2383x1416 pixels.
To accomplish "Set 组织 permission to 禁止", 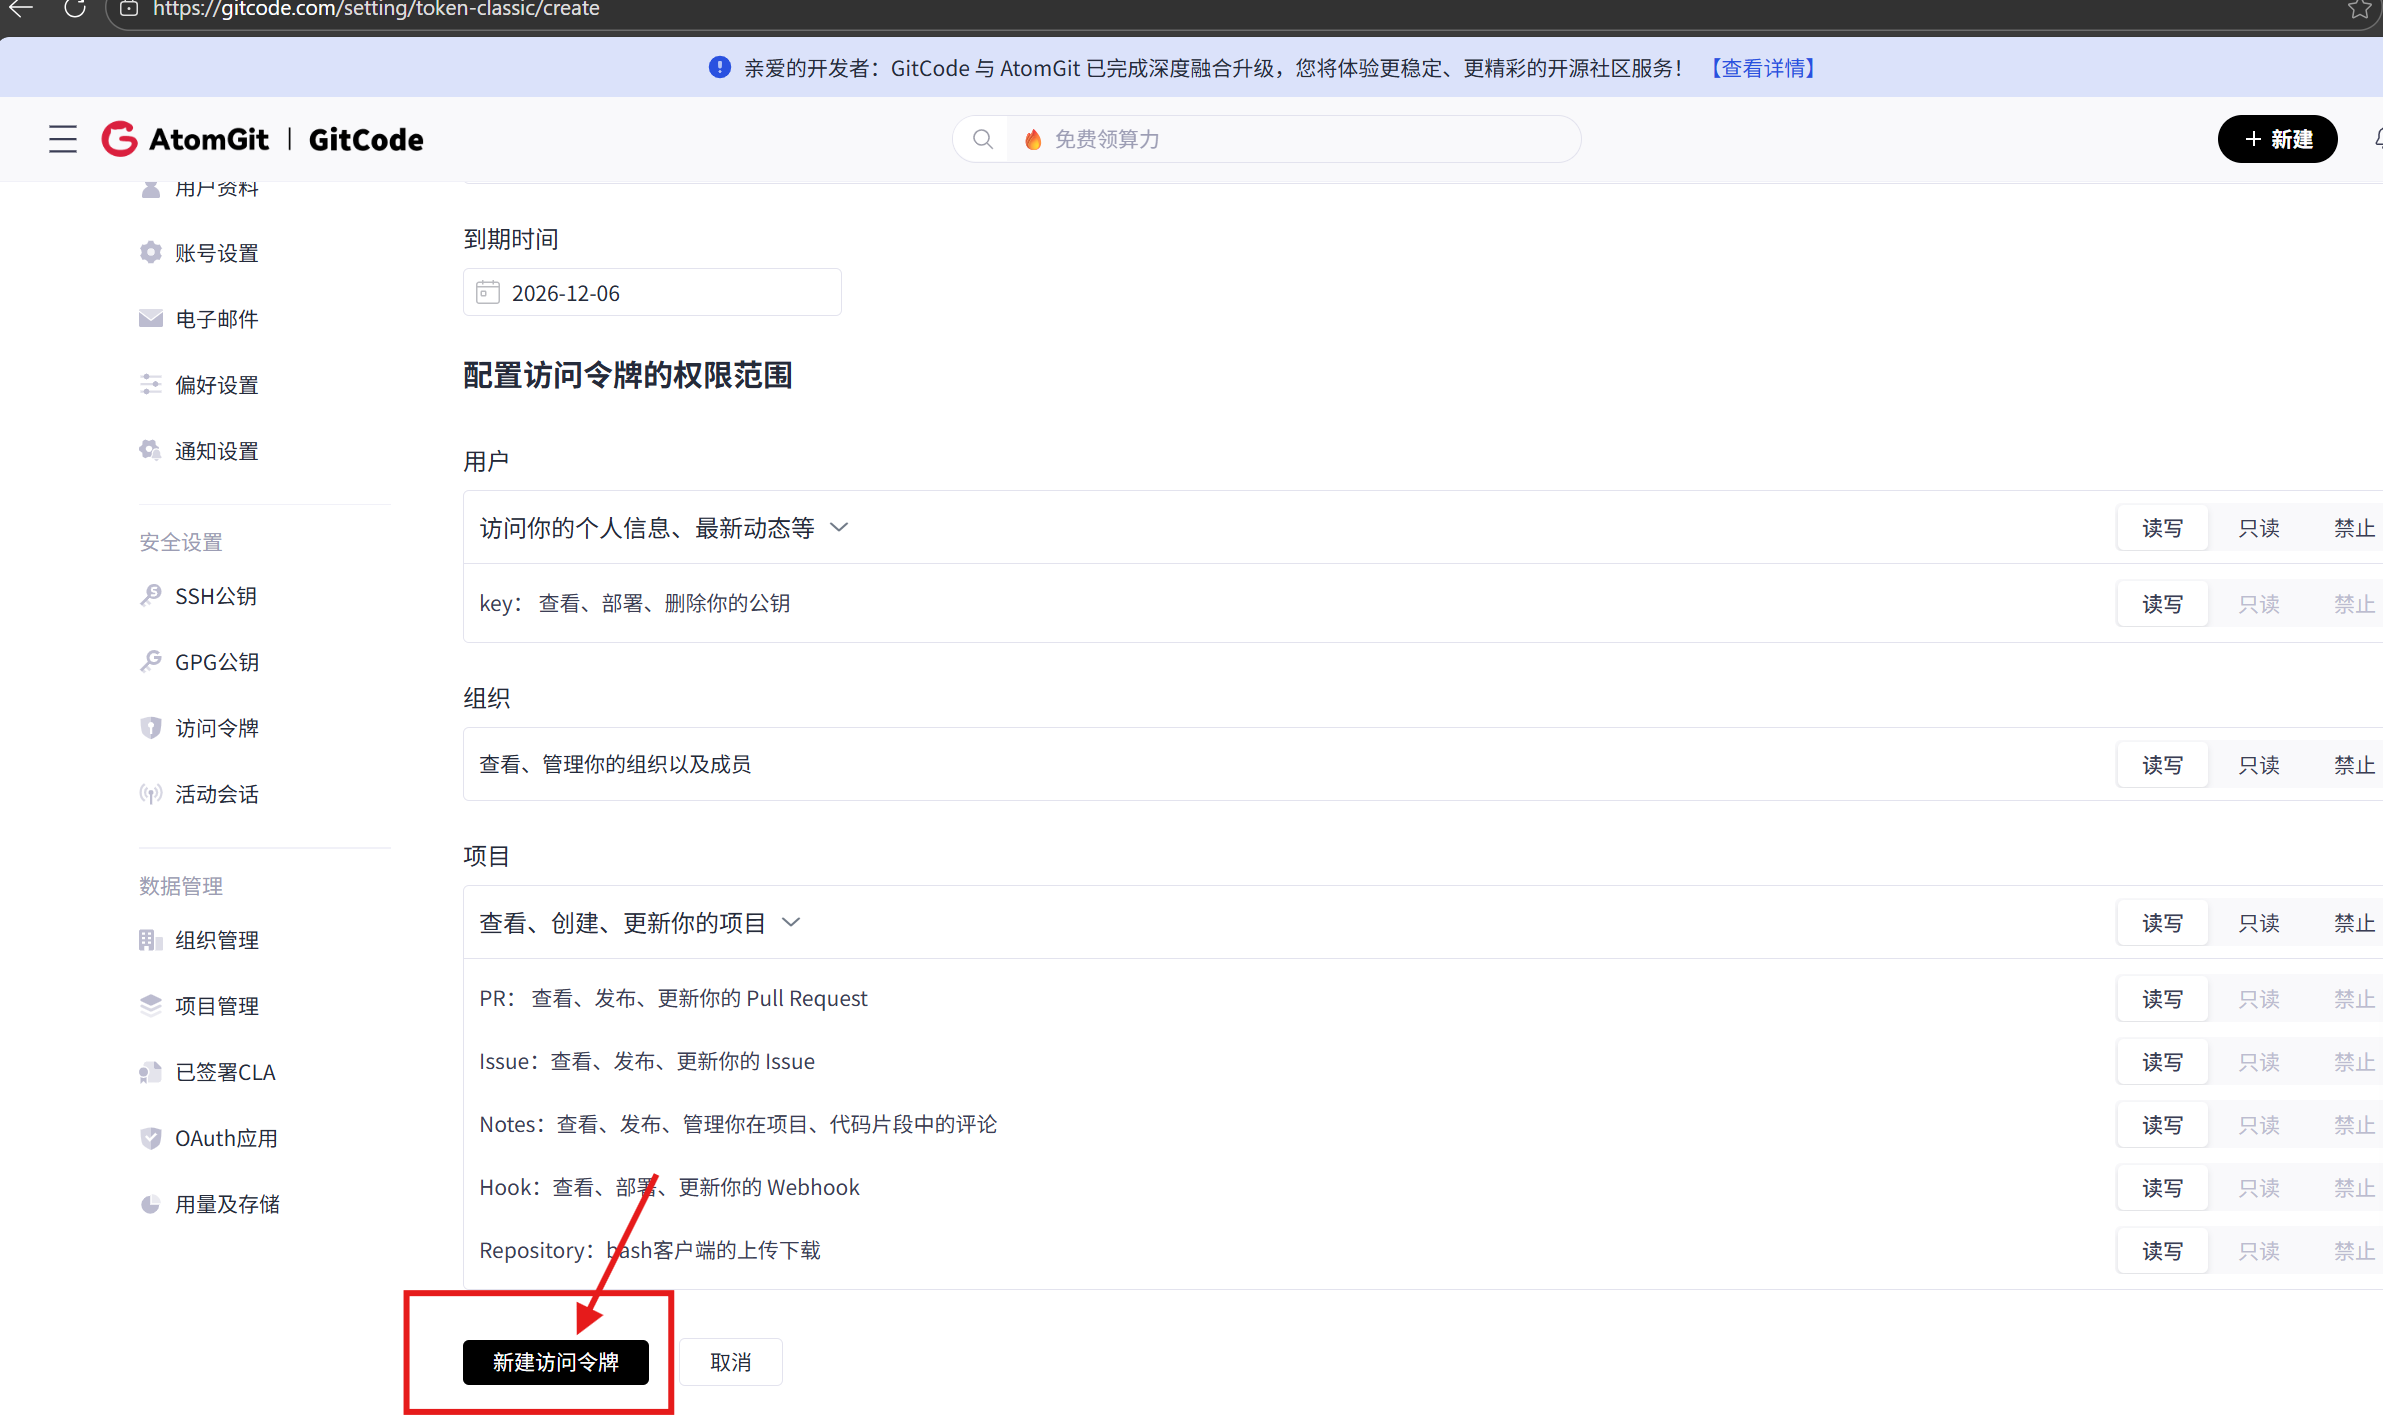I will [x=2353, y=765].
